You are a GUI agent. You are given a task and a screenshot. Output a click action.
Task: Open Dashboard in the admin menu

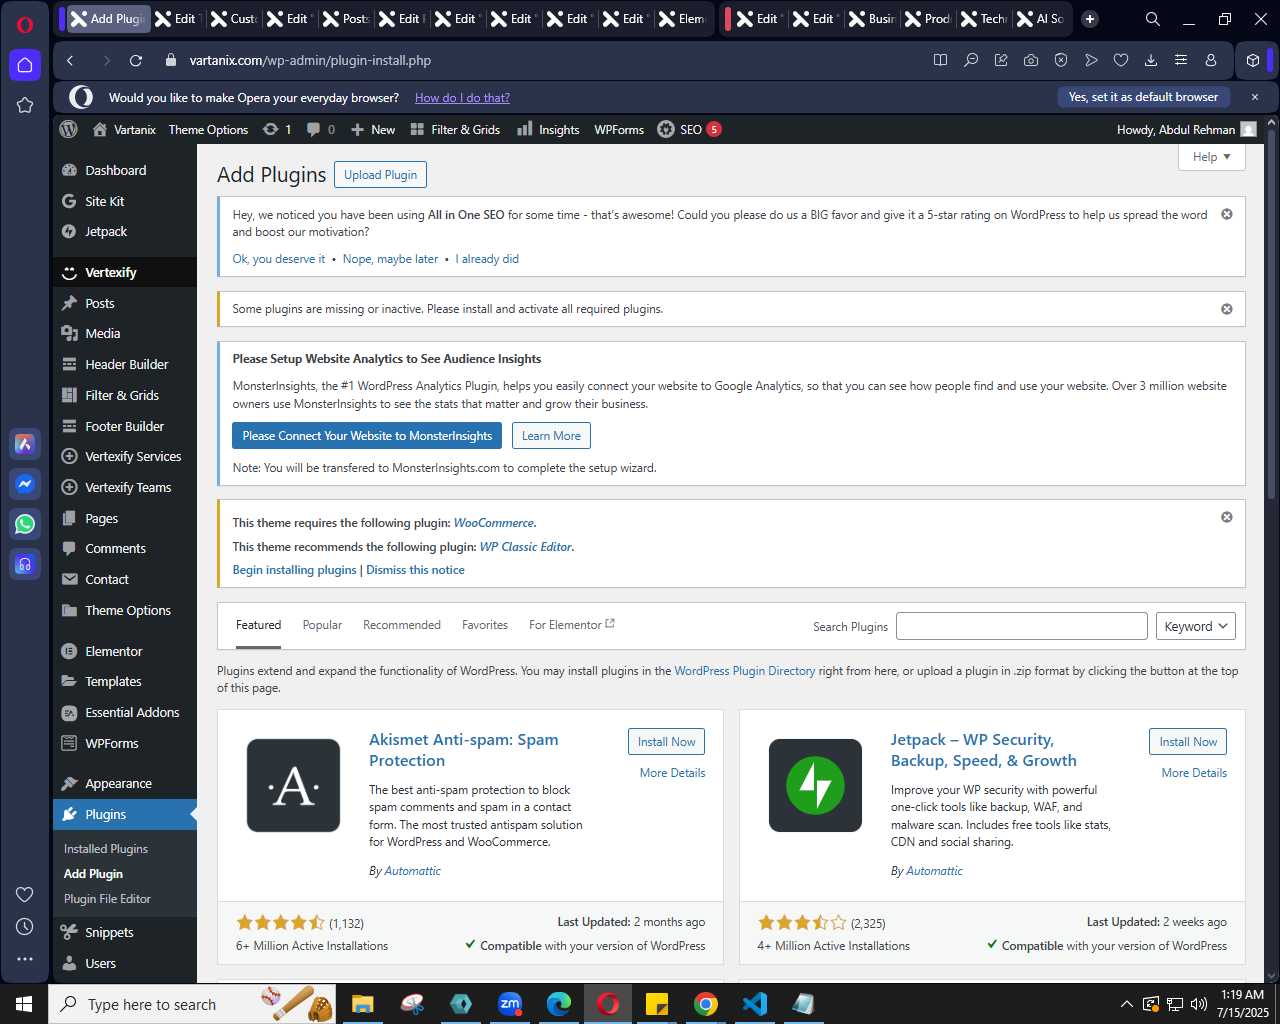[125, 170]
